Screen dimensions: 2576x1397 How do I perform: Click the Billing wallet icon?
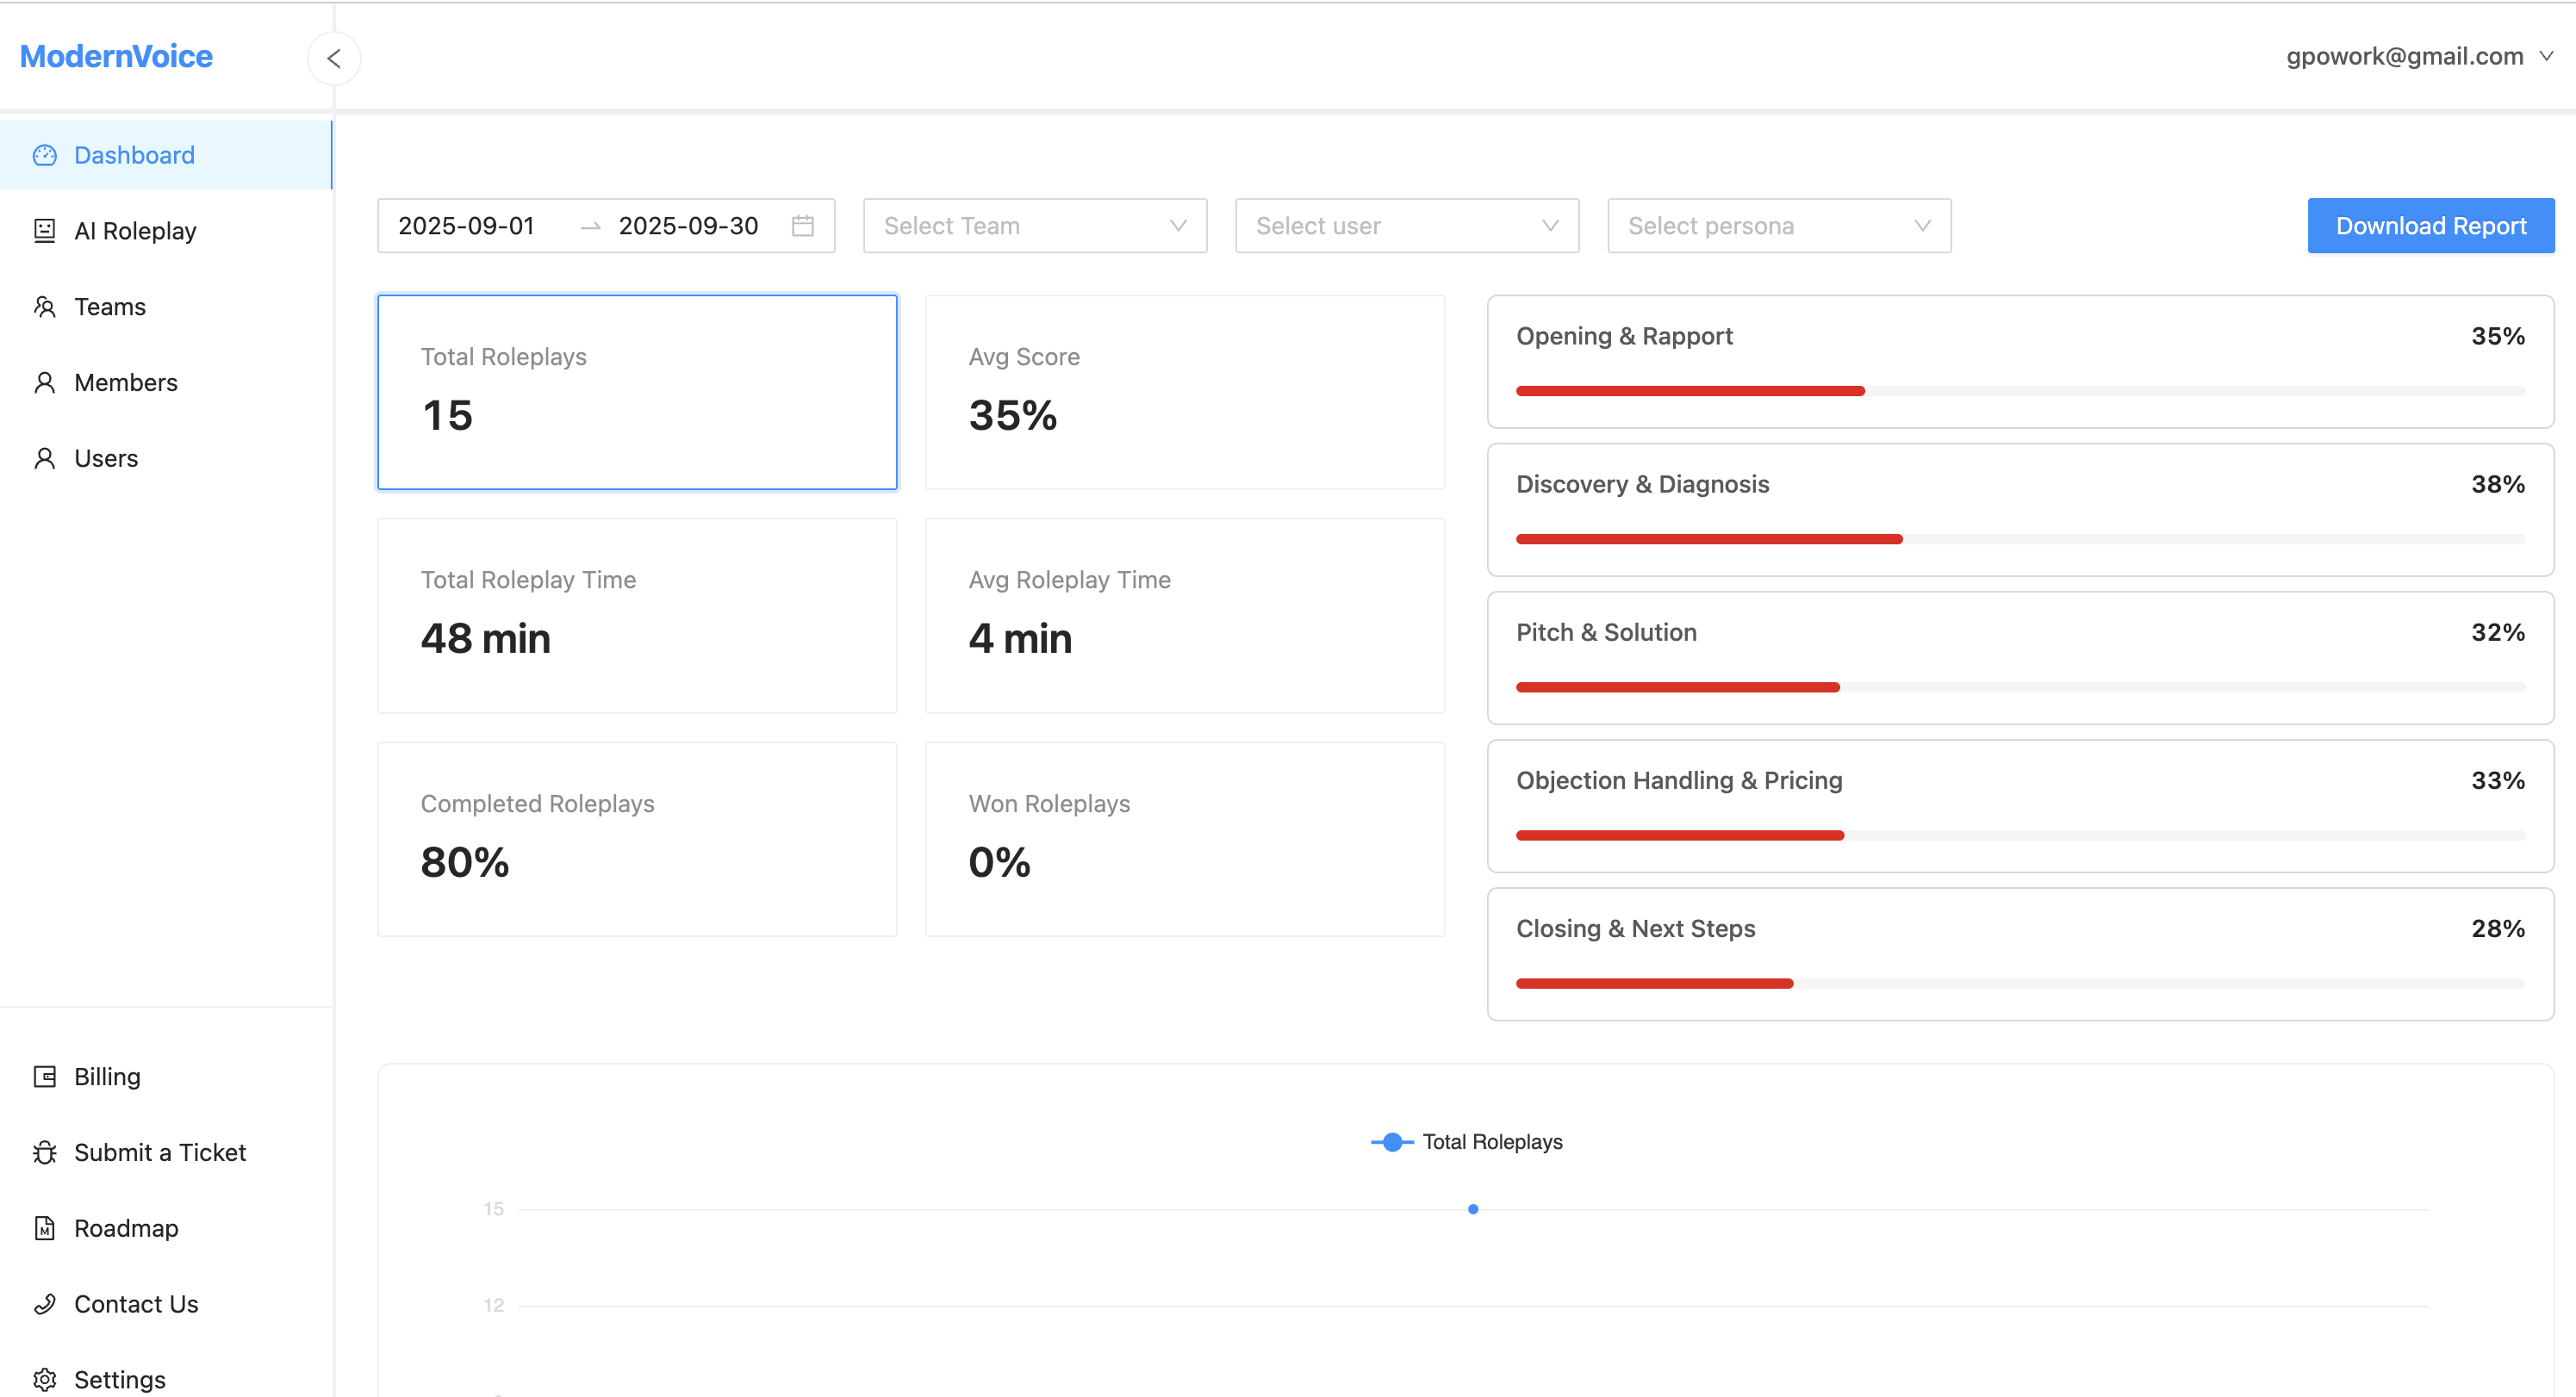(x=44, y=1077)
